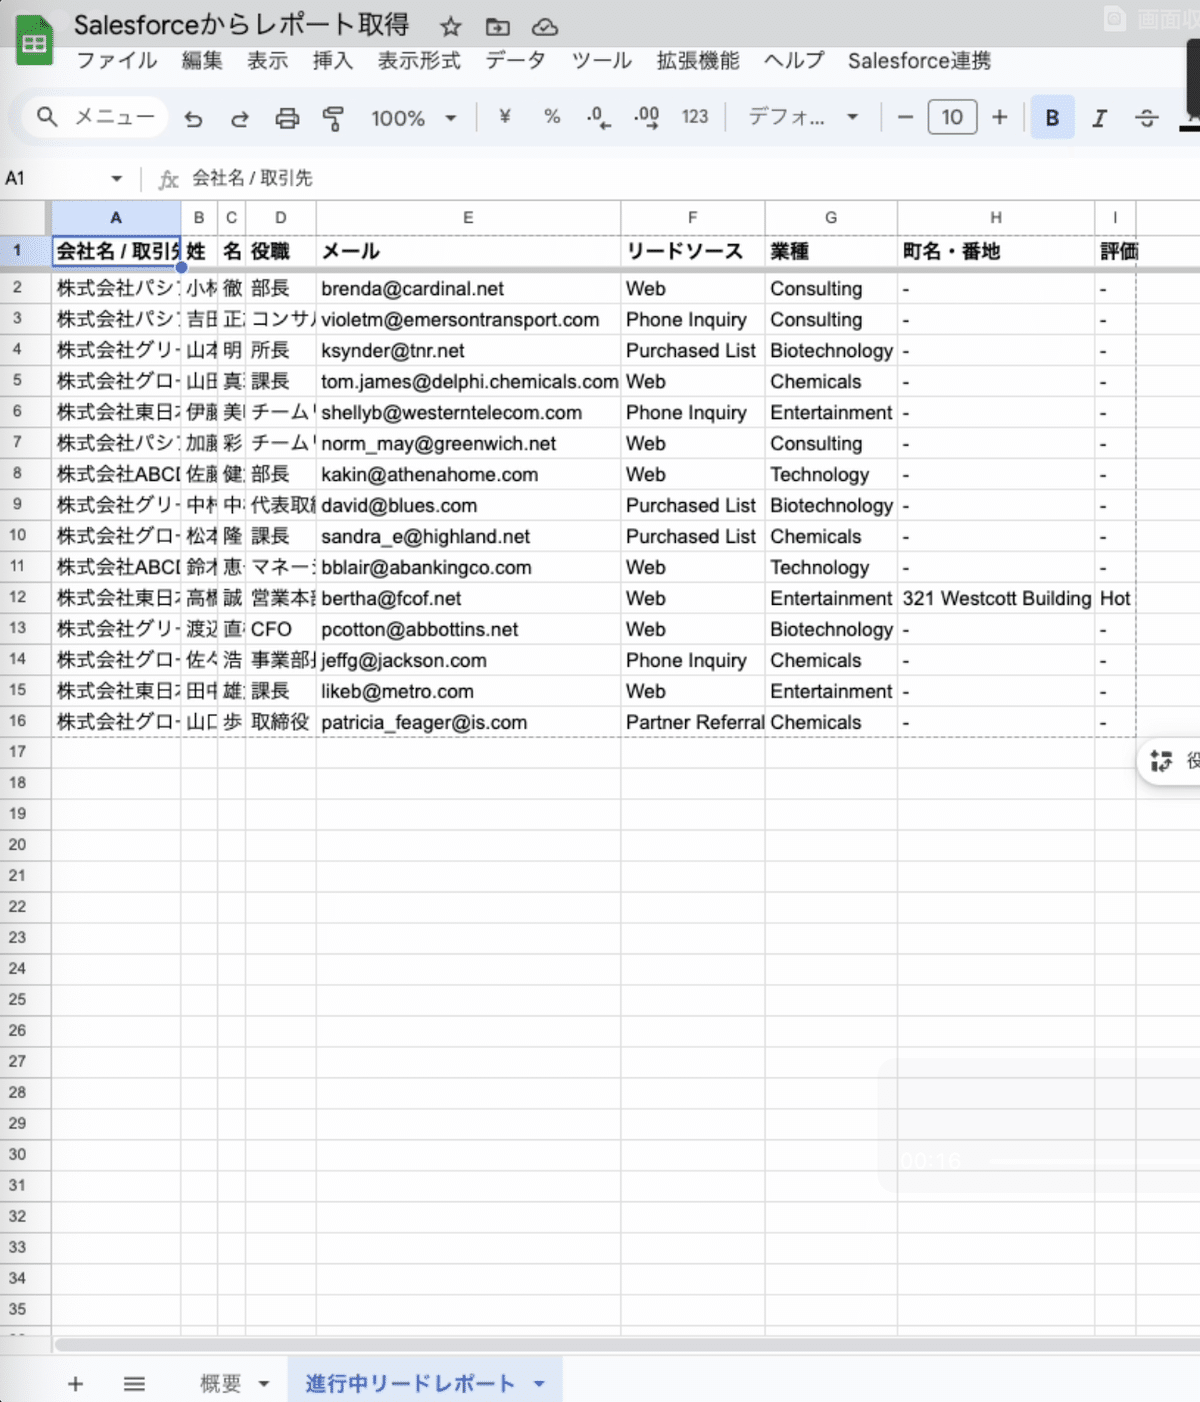Click the convert to table suggestion chip
The width and height of the screenshot is (1200, 1402).
(1170, 761)
